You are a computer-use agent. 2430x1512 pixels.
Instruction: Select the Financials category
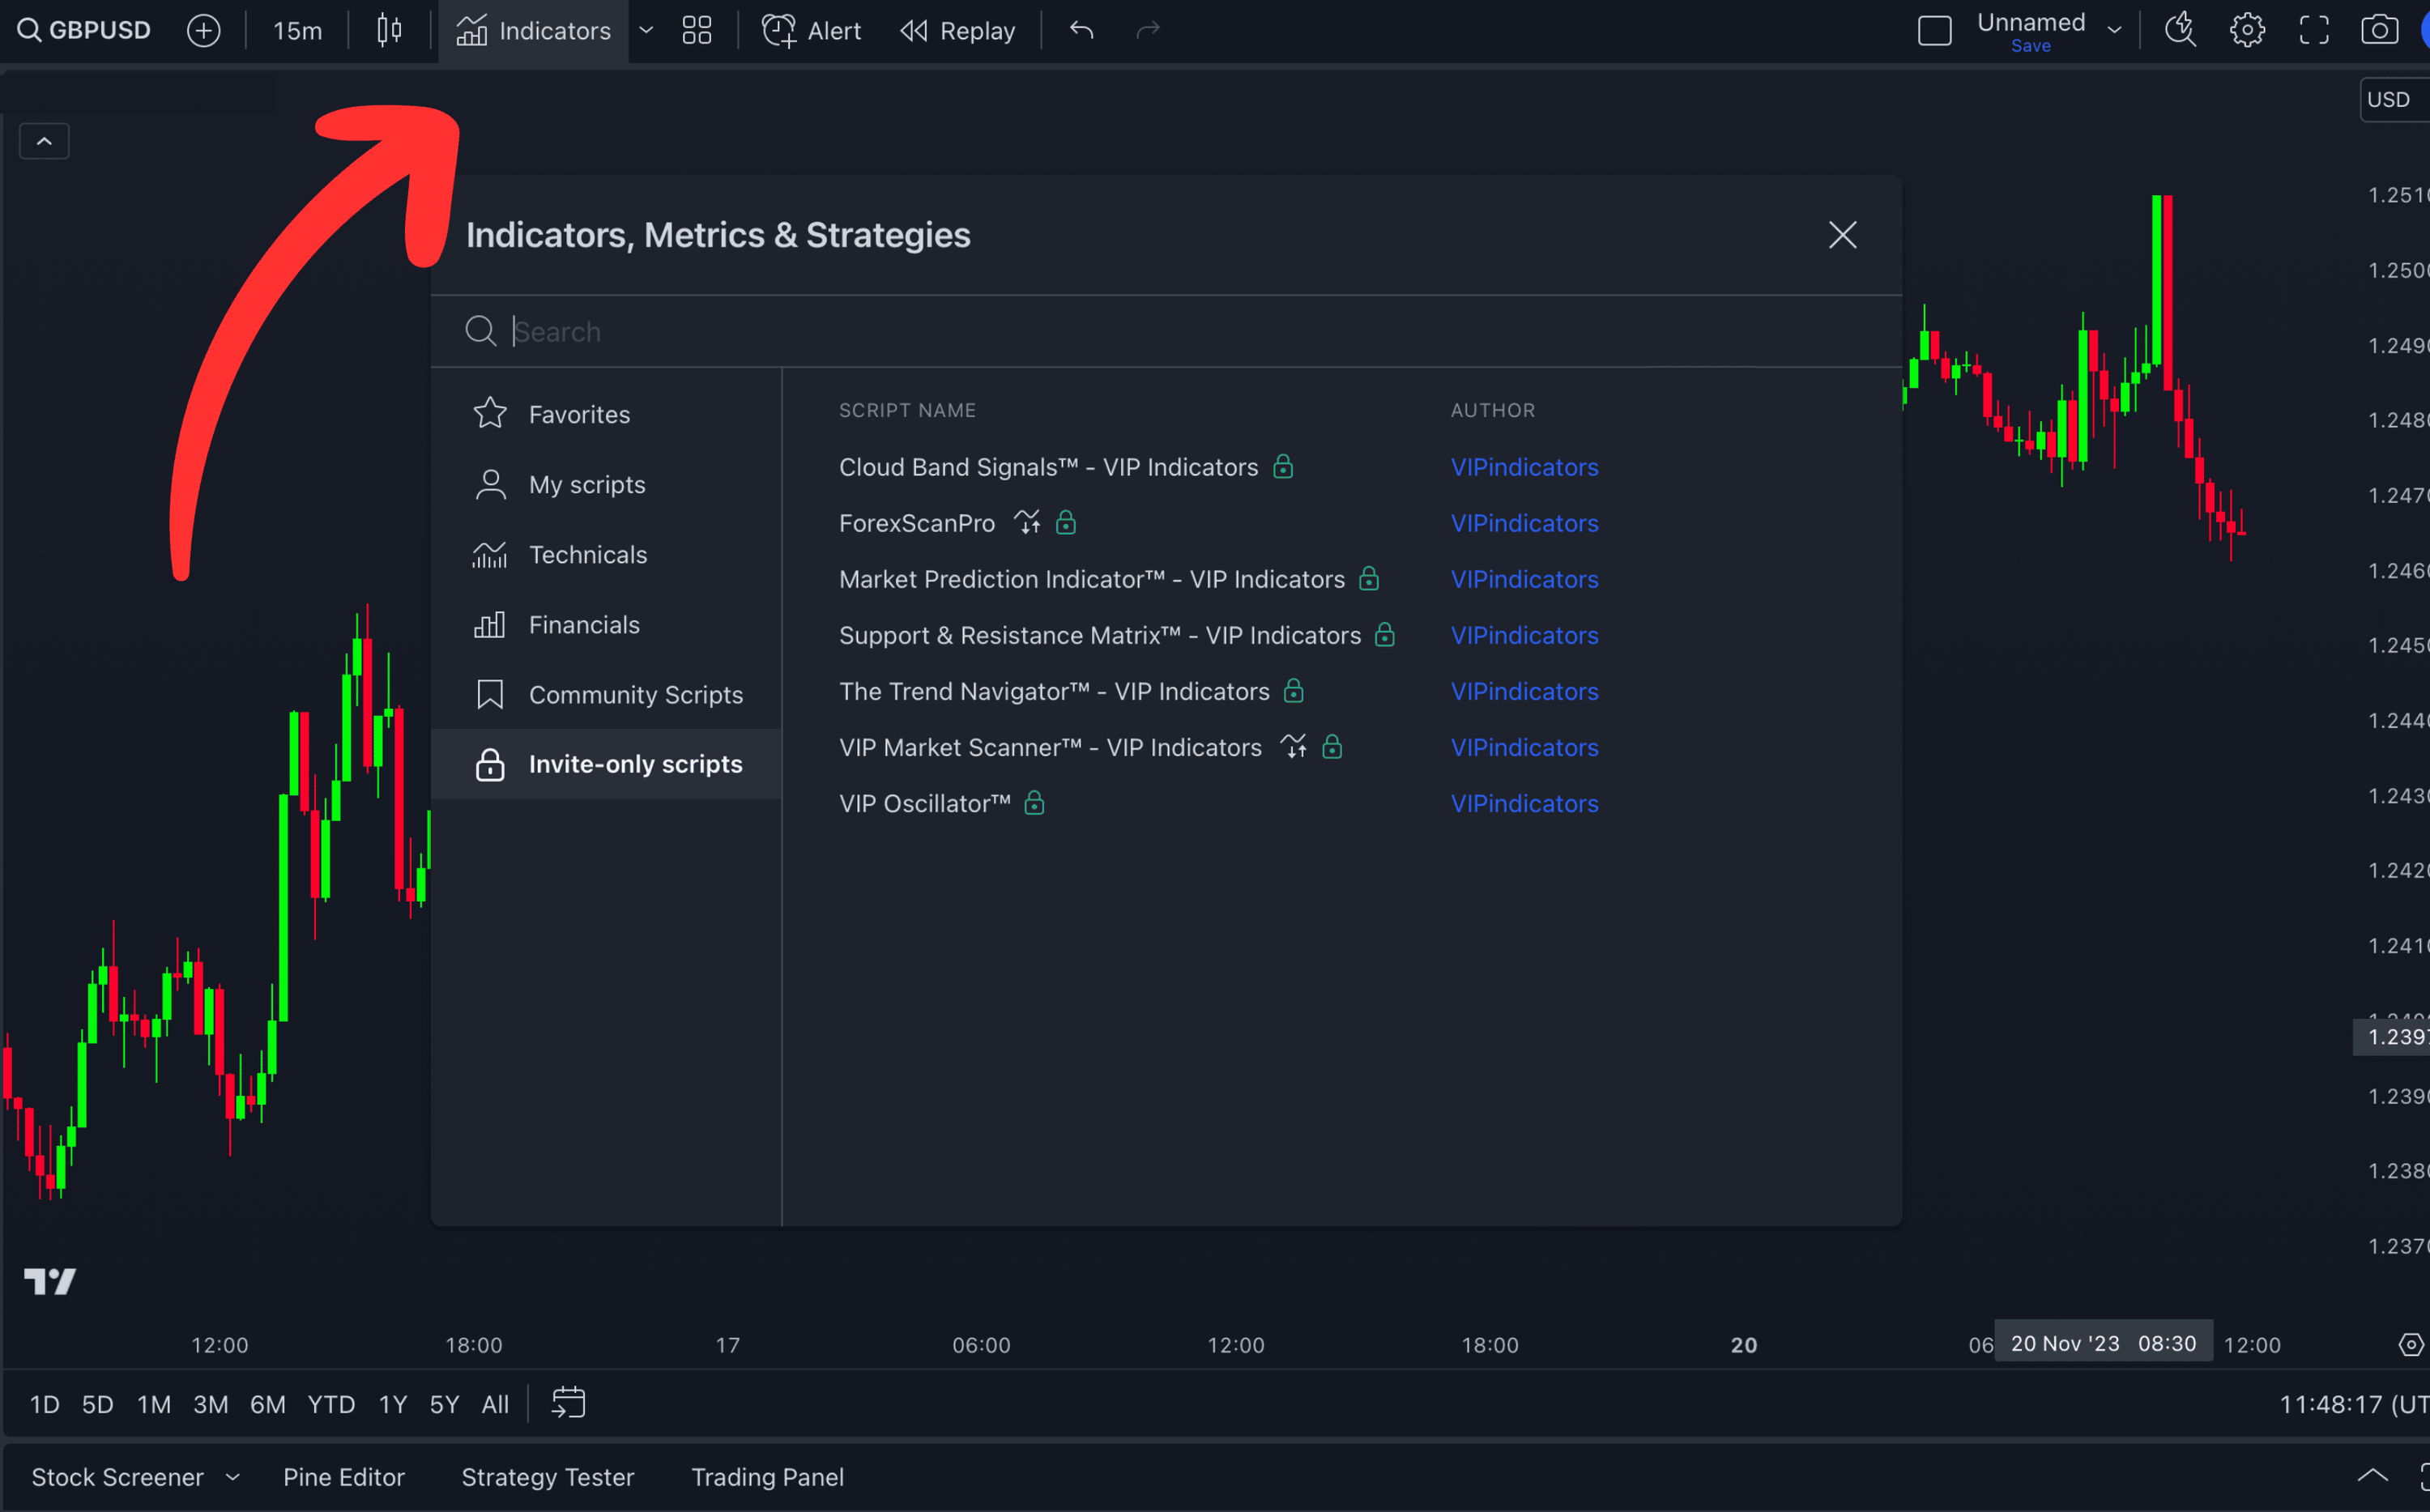click(606, 624)
